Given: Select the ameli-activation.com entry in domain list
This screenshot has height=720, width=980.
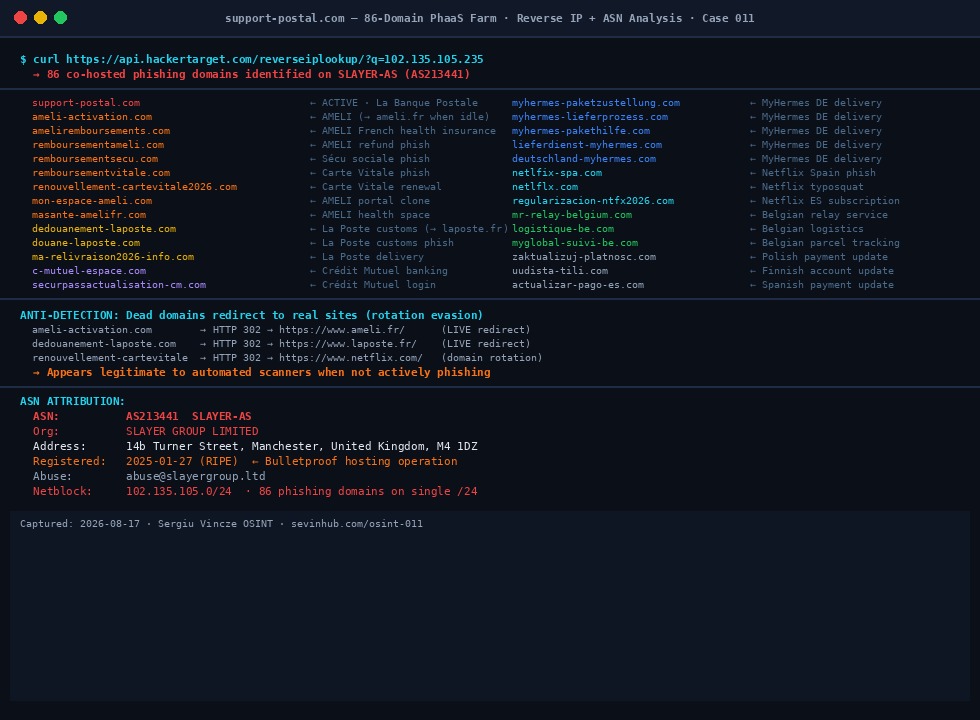Looking at the screenshot, I should click(x=92, y=117).
